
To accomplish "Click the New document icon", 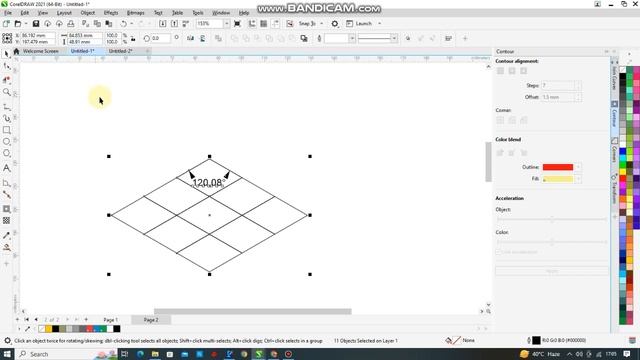I will pos(6,24).
